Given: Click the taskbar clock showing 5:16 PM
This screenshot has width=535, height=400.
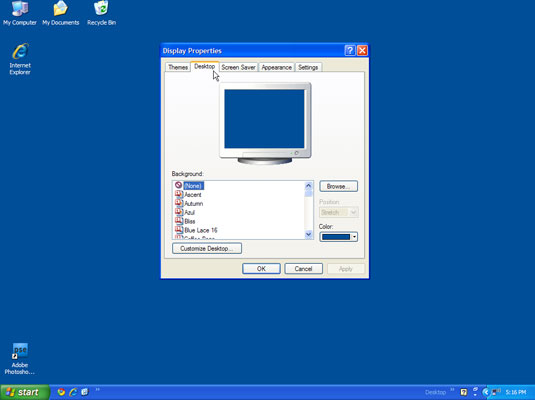Looking at the screenshot, I should (x=516, y=392).
